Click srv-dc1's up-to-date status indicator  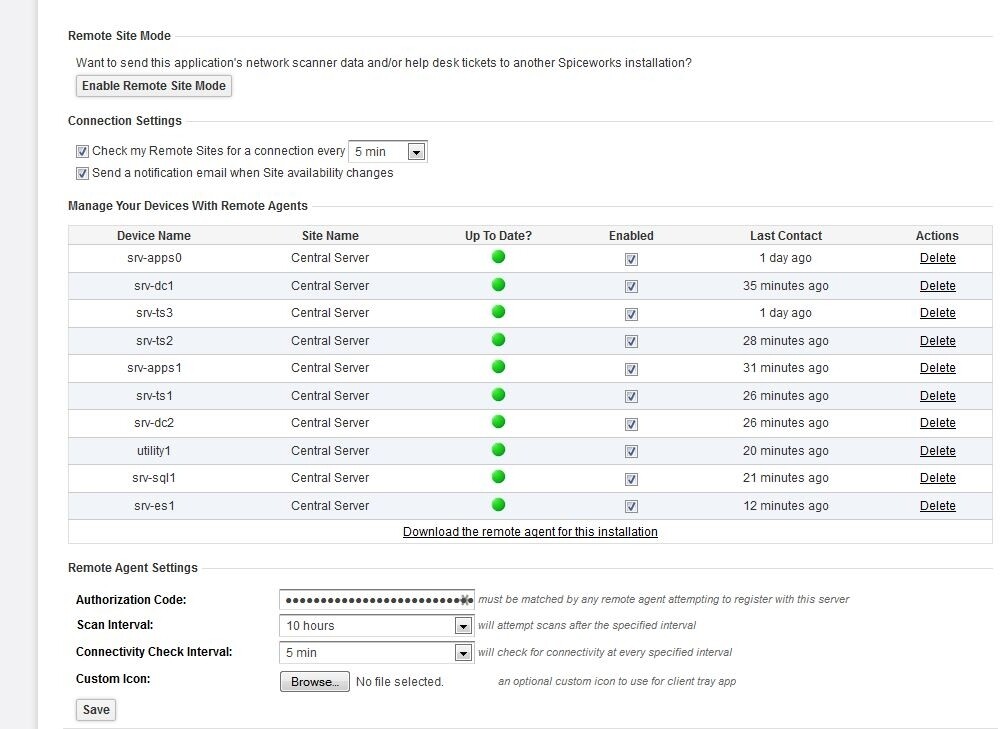pos(497,285)
